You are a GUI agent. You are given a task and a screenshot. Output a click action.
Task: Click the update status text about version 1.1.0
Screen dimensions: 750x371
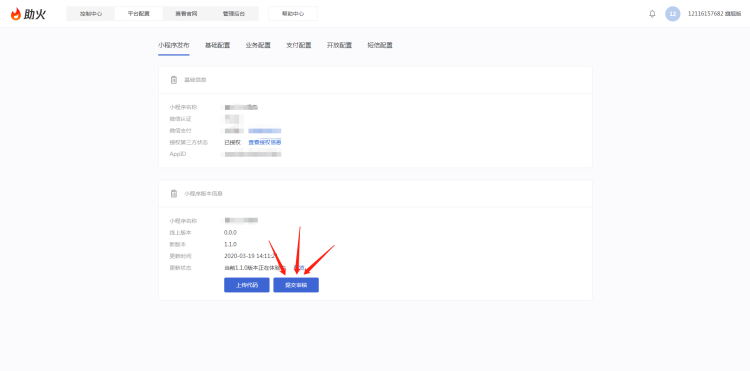pos(255,268)
